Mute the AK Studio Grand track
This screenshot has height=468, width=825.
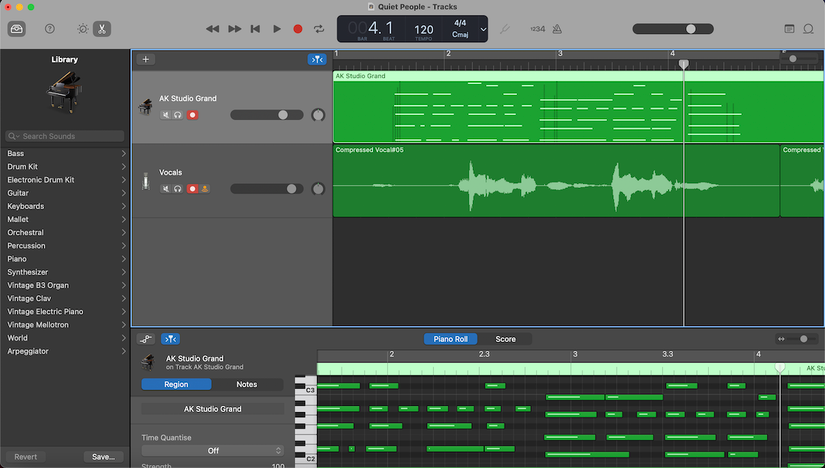pos(165,115)
